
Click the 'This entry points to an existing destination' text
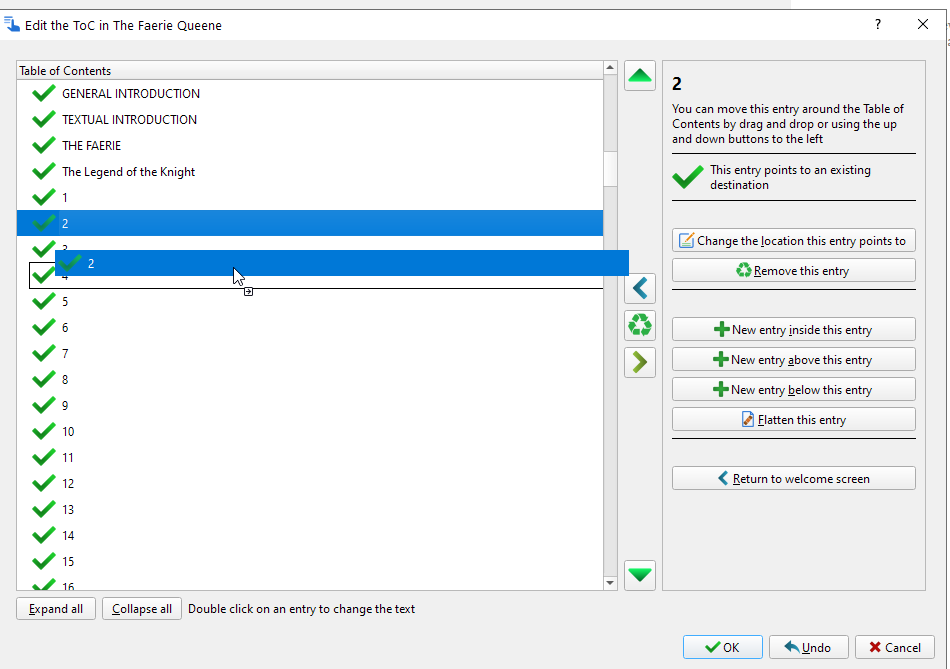click(x=791, y=178)
